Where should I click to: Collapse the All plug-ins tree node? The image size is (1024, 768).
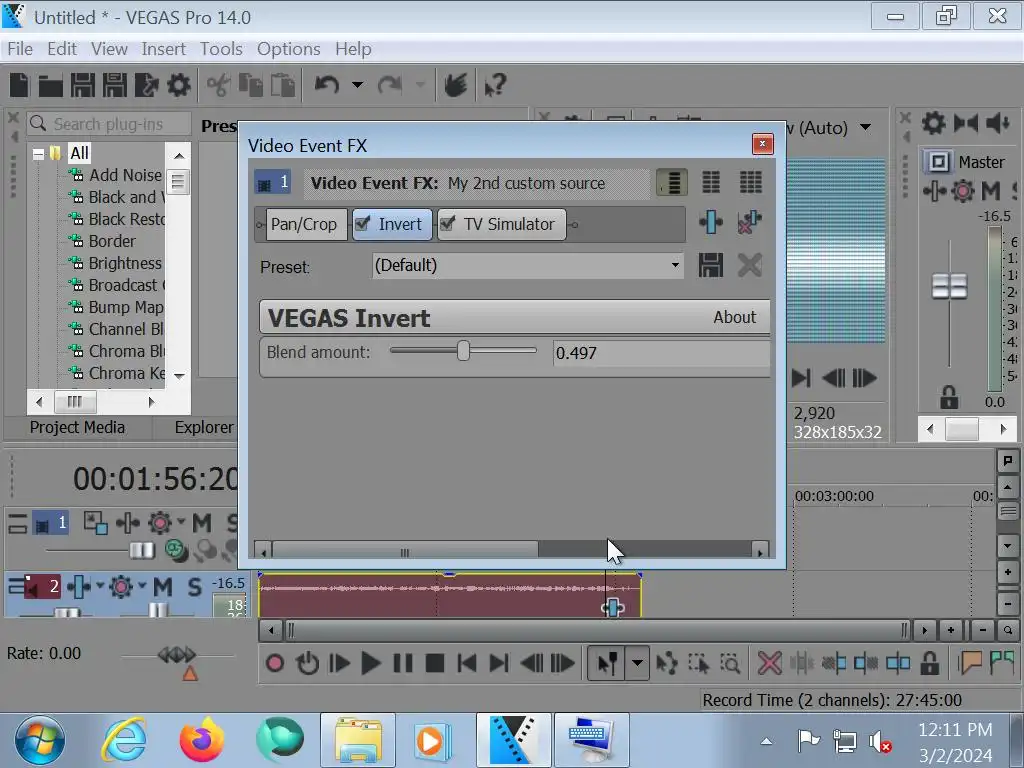click(x=39, y=154)
